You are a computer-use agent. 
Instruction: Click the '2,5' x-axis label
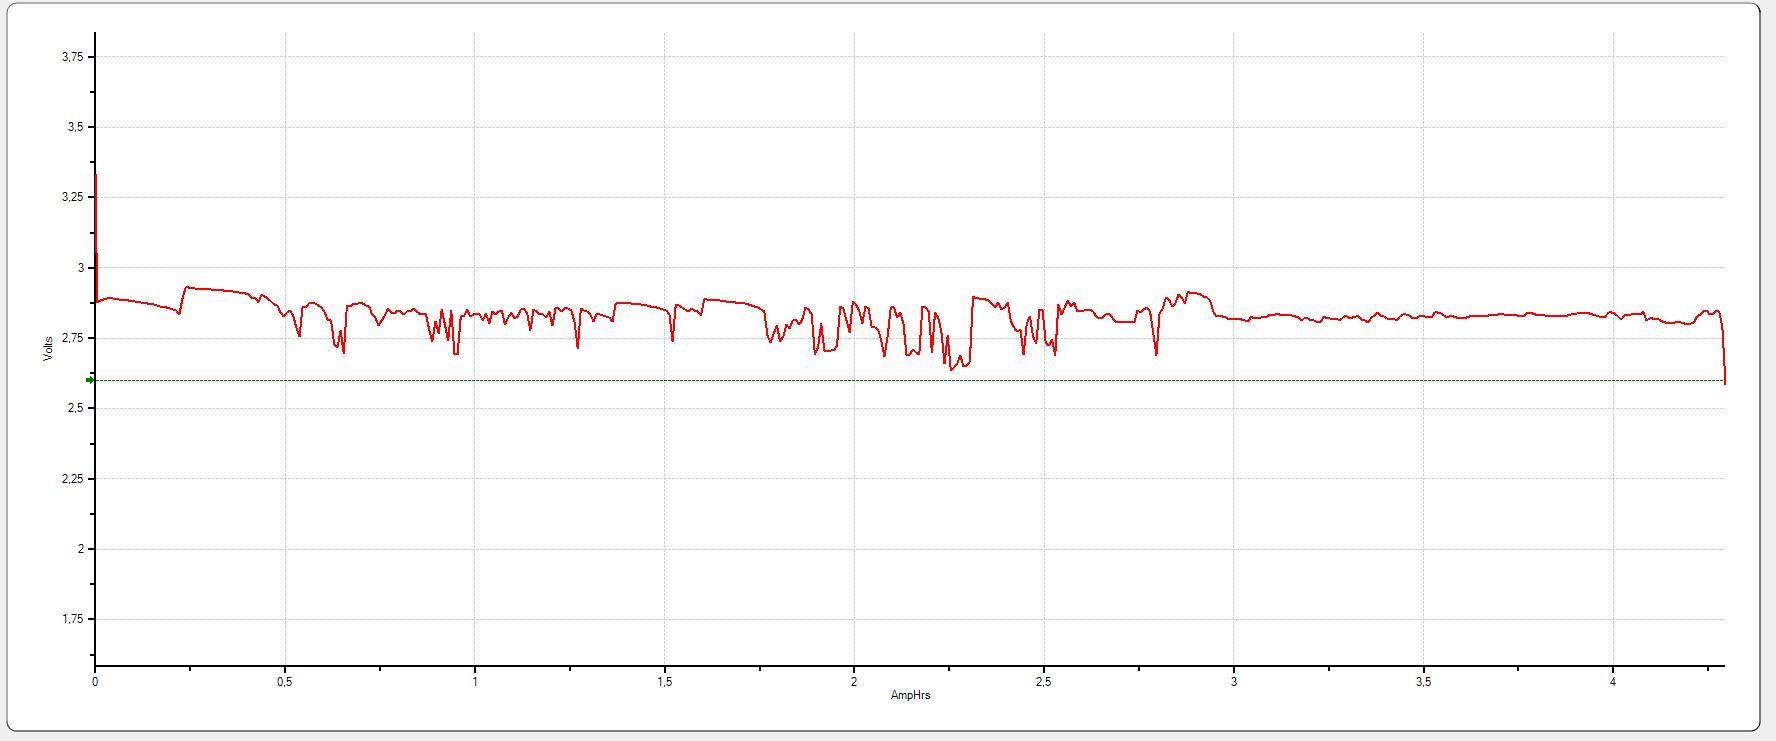1044,682
